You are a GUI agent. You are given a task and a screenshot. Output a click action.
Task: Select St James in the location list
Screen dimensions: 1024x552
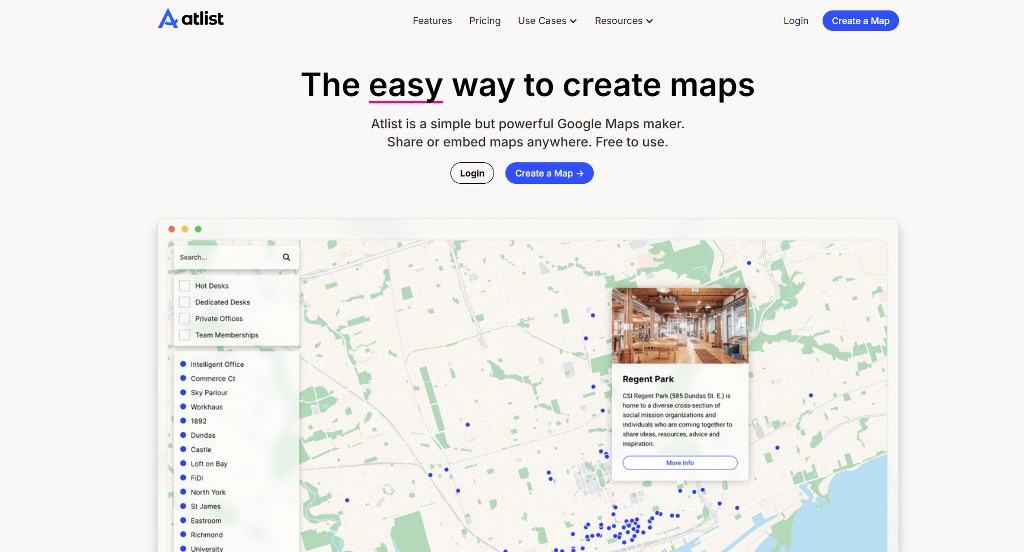[200, 506]
